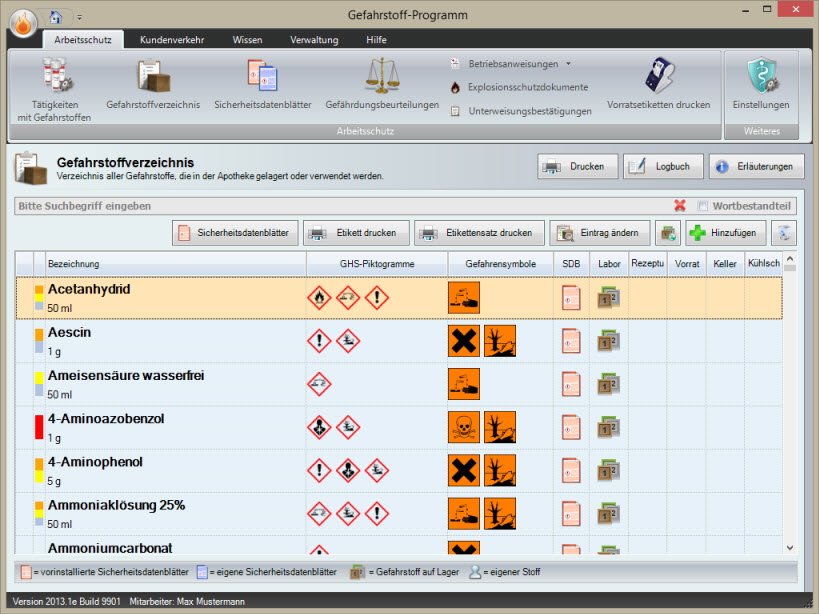
Task: Click the flame application button
Action: [24, 23]
